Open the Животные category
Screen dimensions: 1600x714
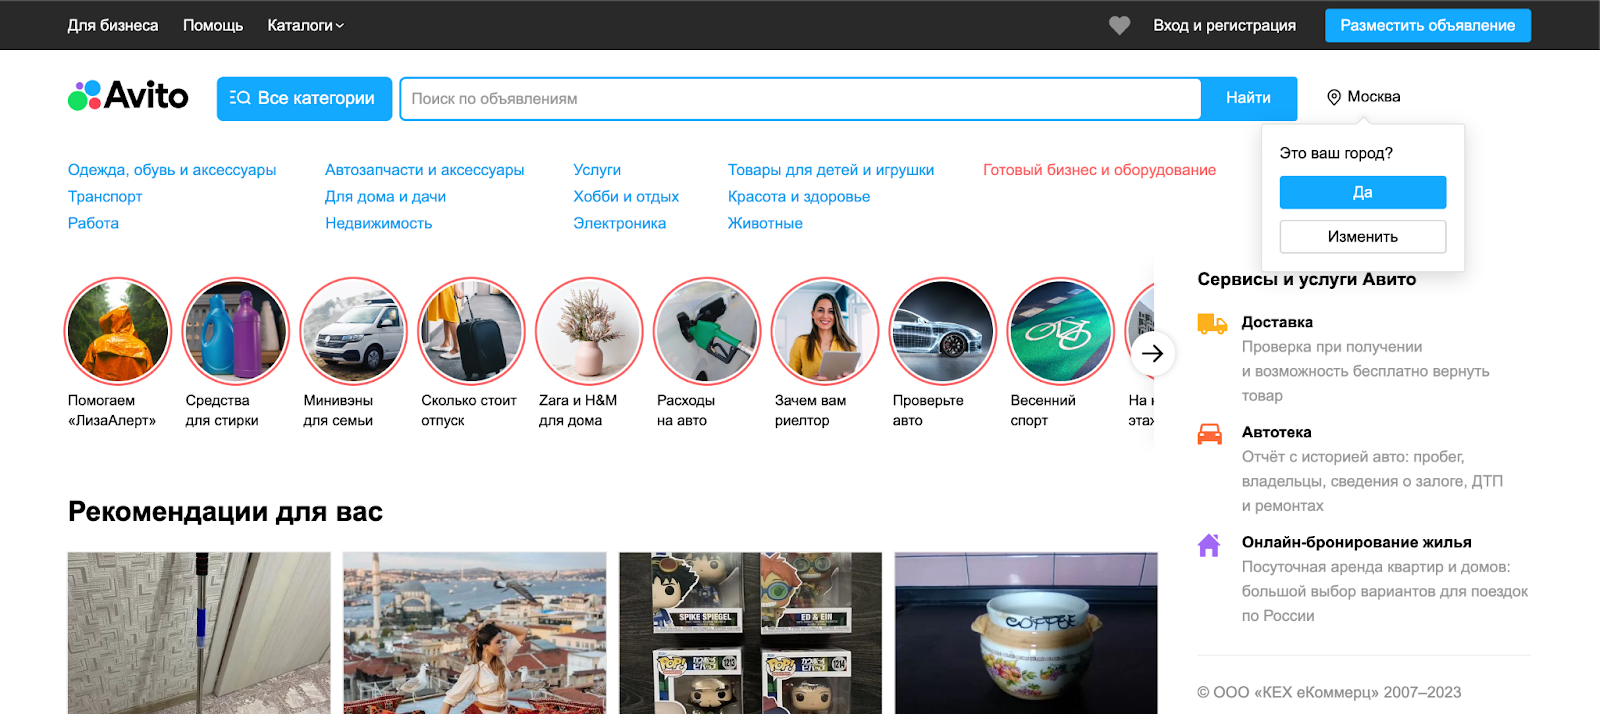coord(765,223)
